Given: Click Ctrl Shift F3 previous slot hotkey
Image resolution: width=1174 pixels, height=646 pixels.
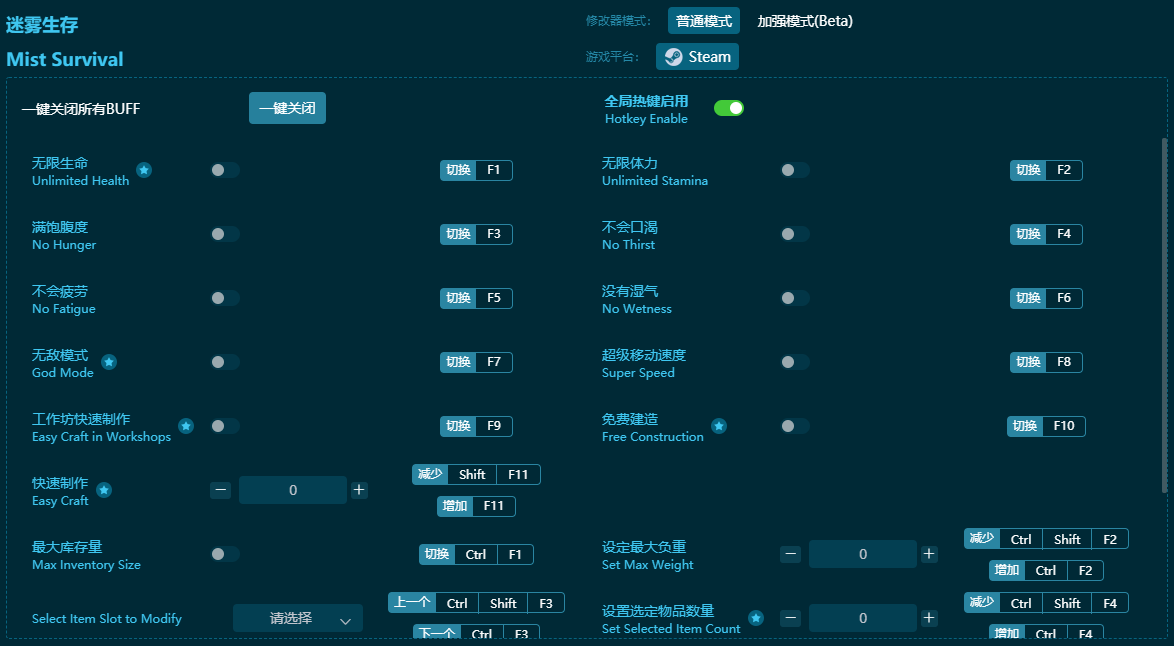Looking at the screenshot, I should point(476,603).
